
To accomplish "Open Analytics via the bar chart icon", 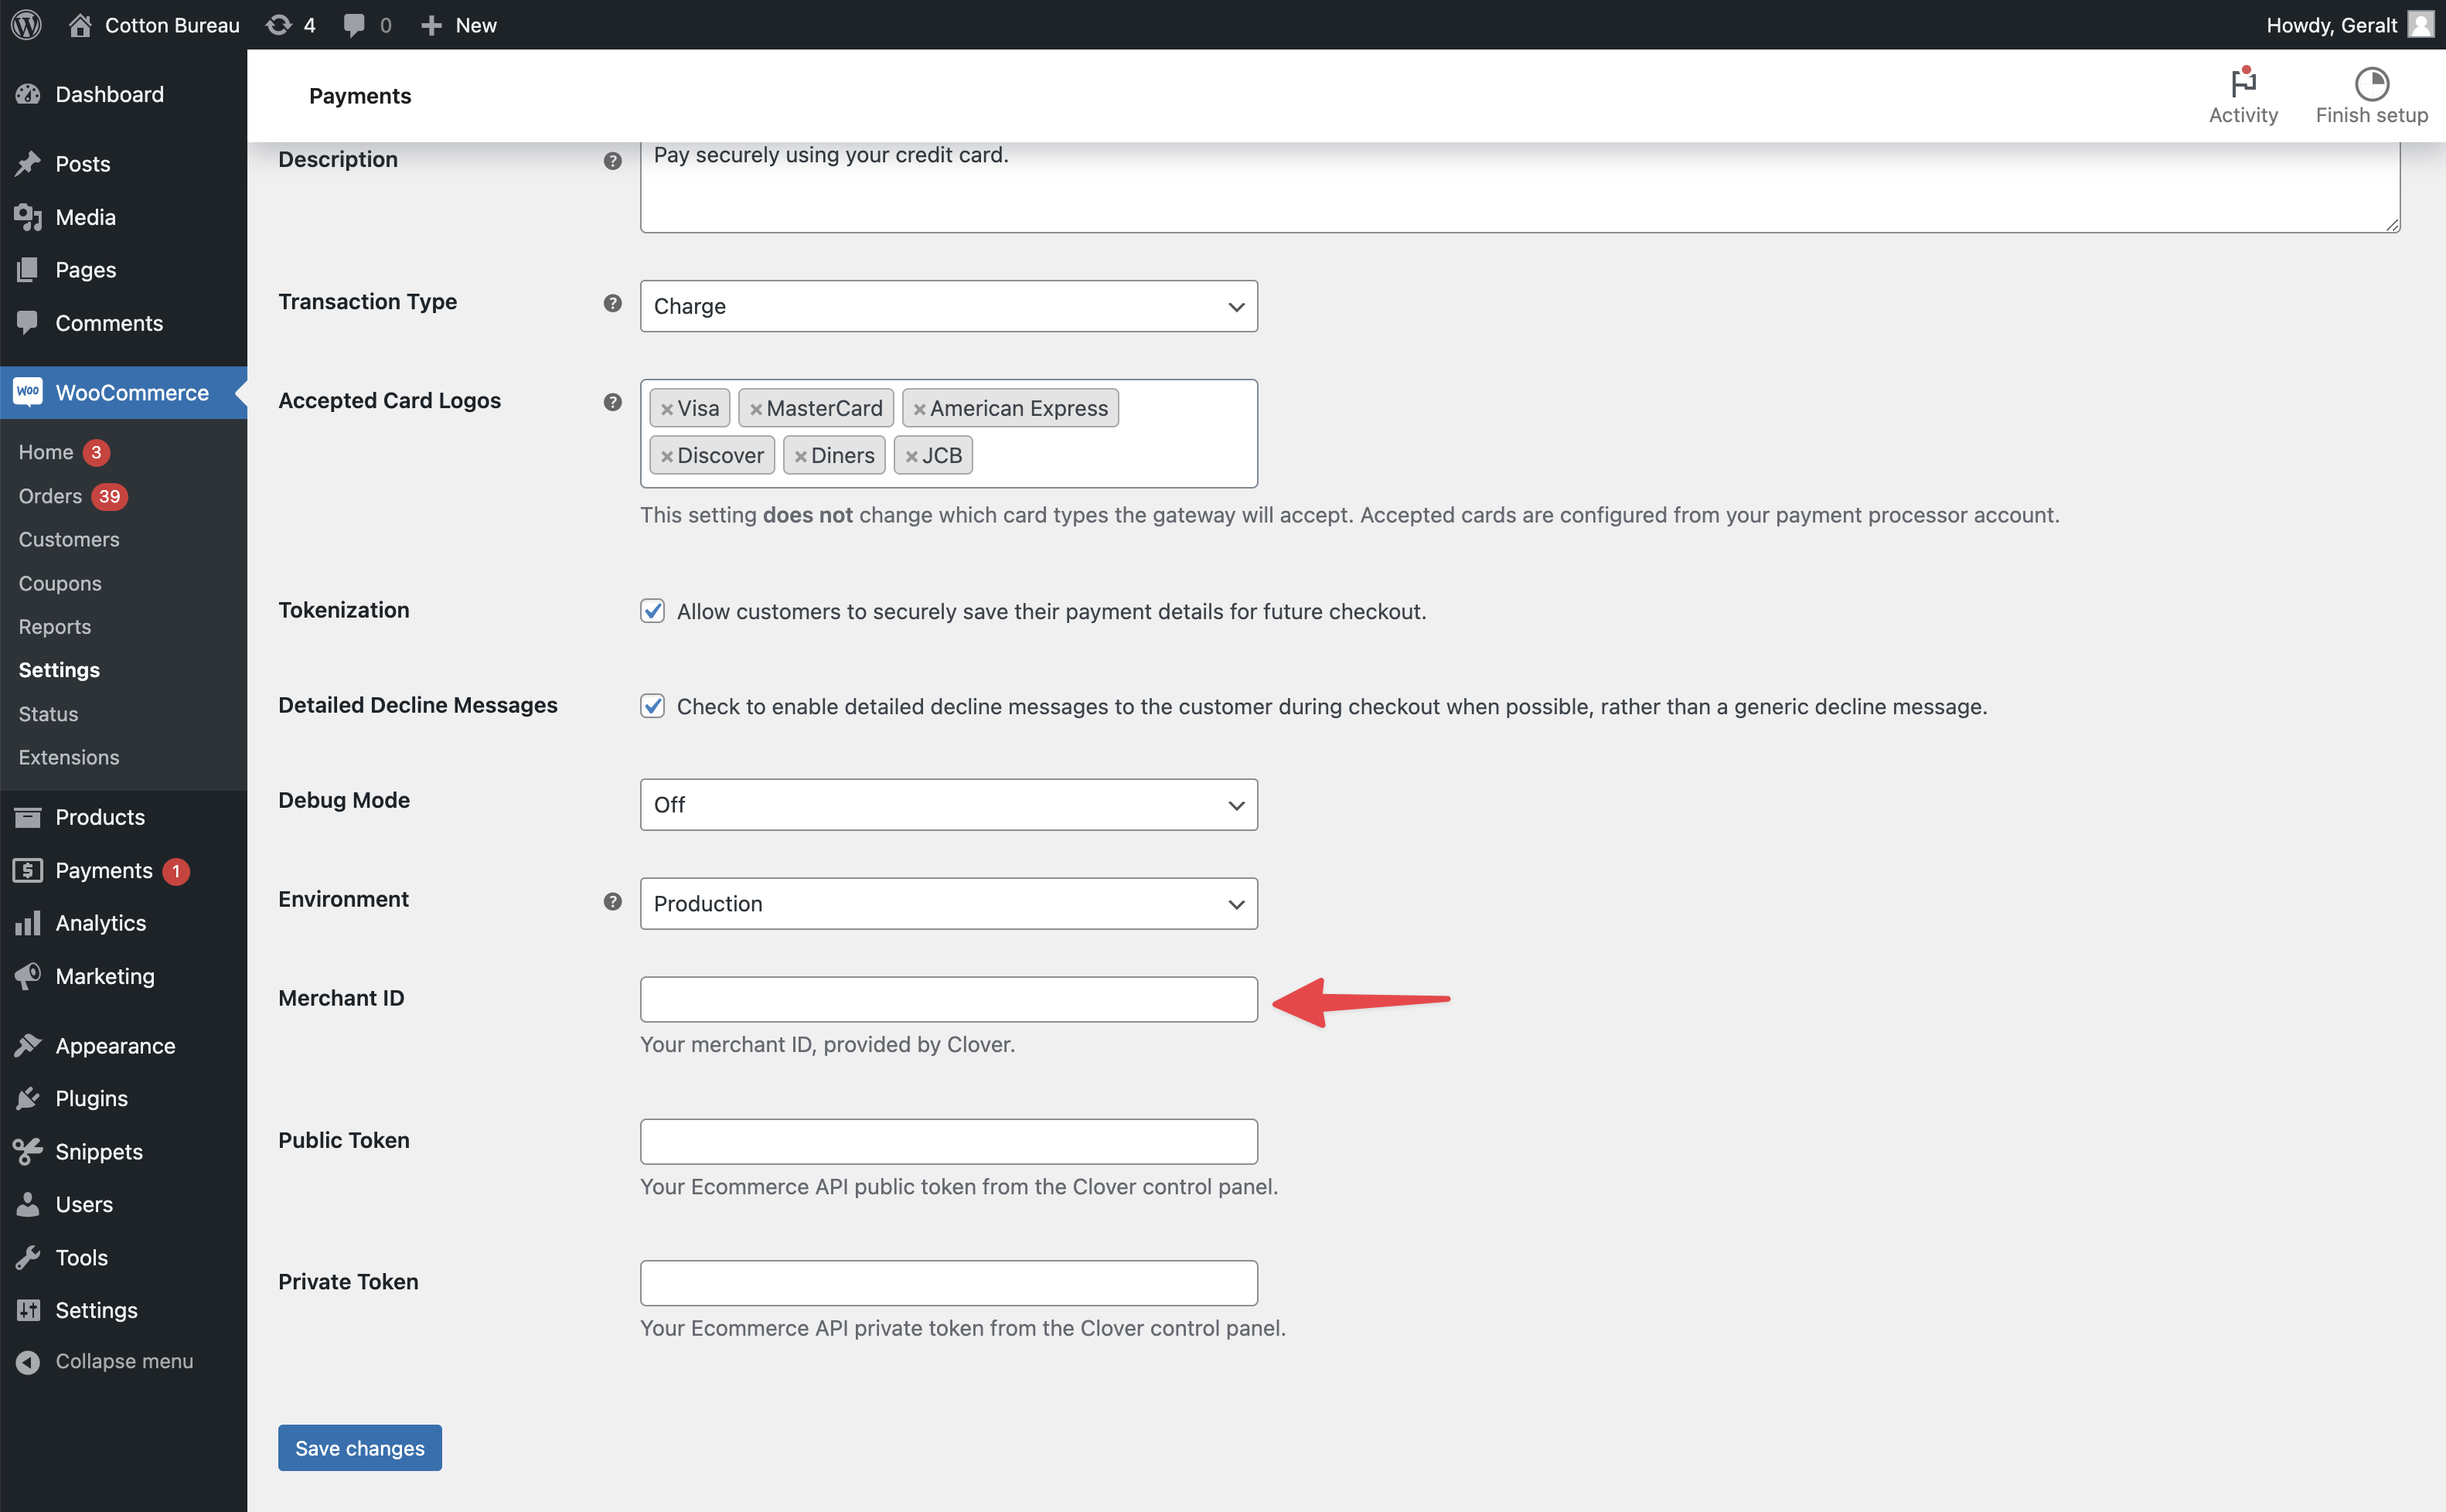I will (x=28, y=922).
